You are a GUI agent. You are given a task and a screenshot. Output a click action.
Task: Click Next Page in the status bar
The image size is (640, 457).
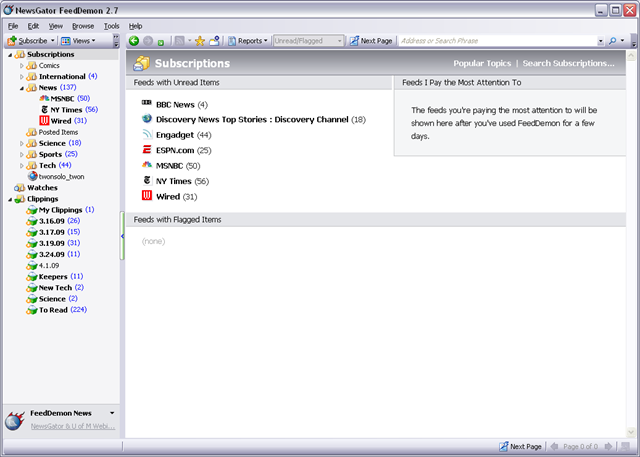coord(520,446)
